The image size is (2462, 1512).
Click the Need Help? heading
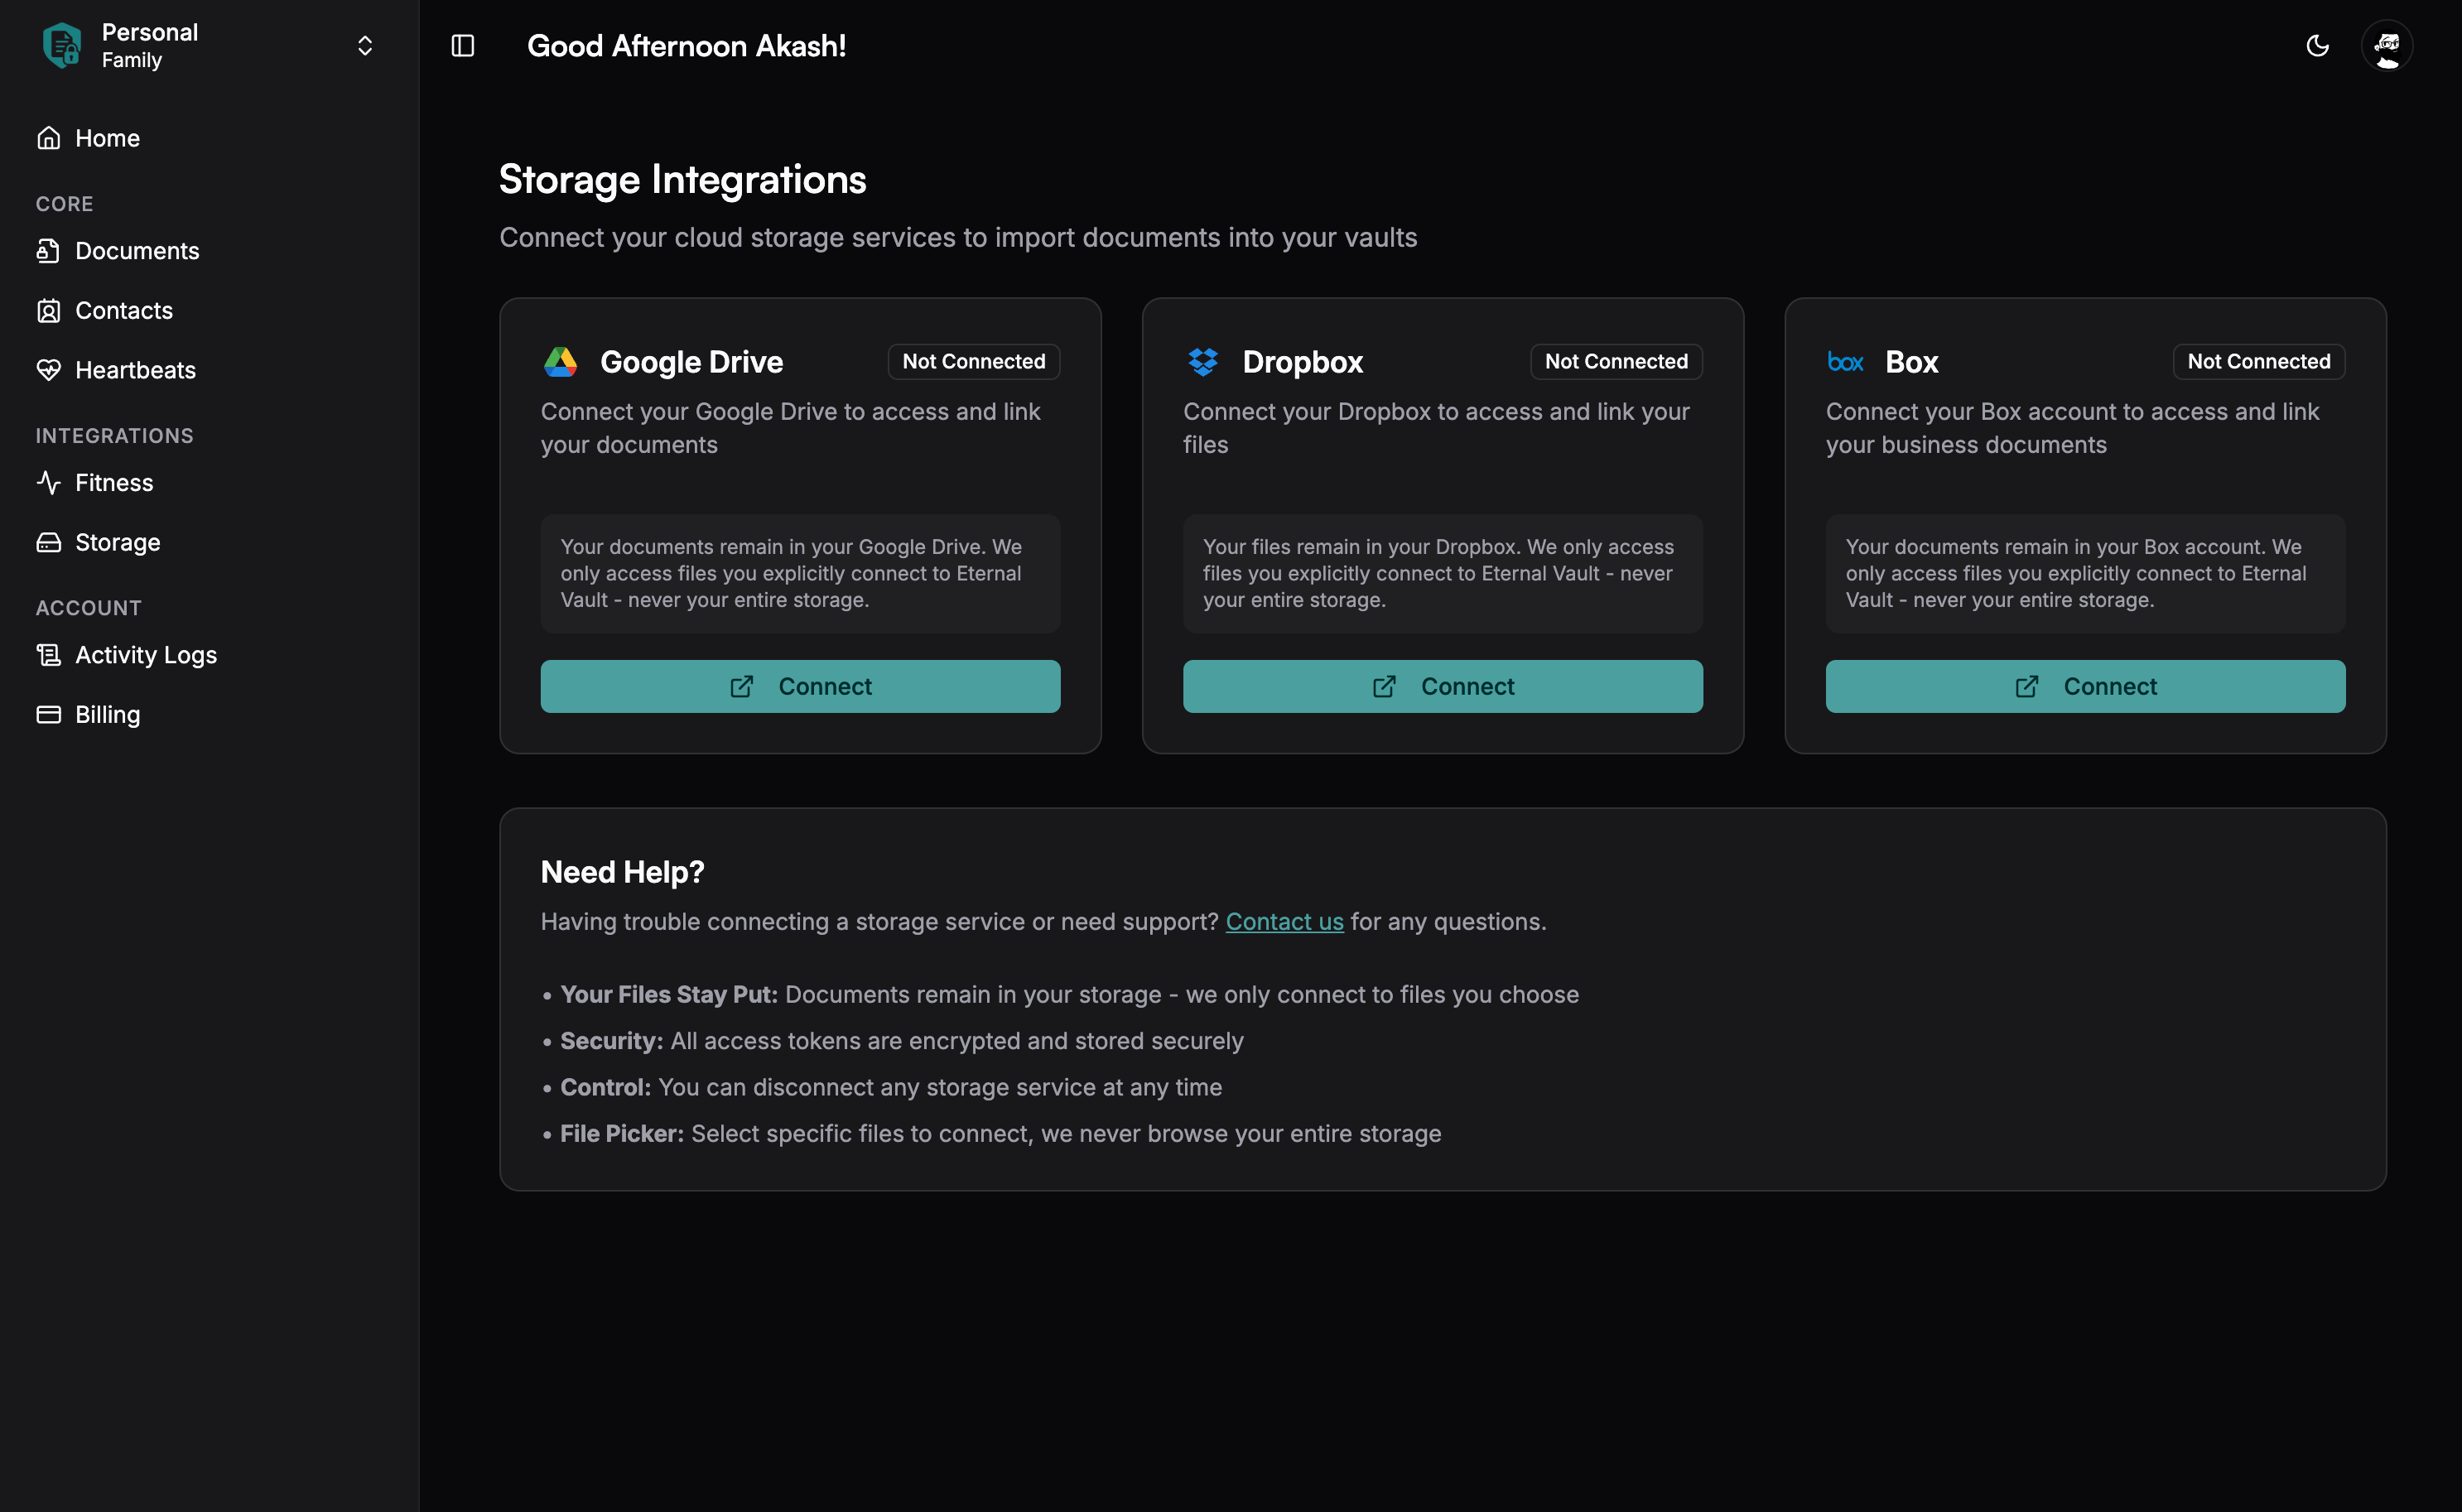(x=622, y=872)
